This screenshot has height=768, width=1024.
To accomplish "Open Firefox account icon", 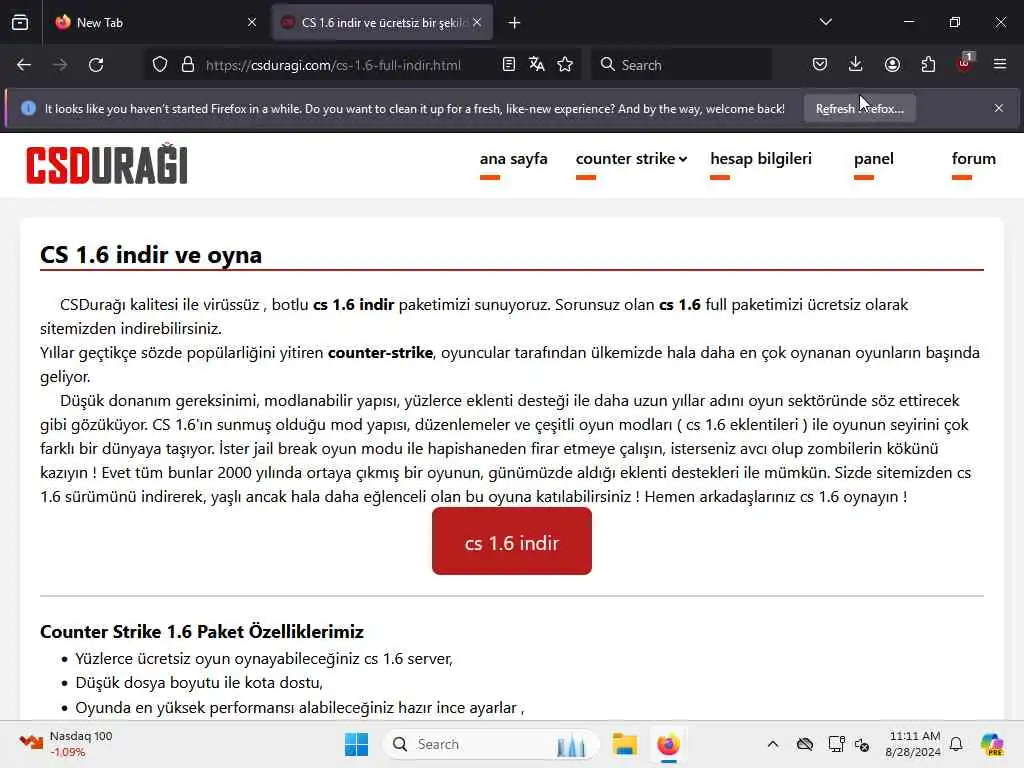I will (892, 64).
